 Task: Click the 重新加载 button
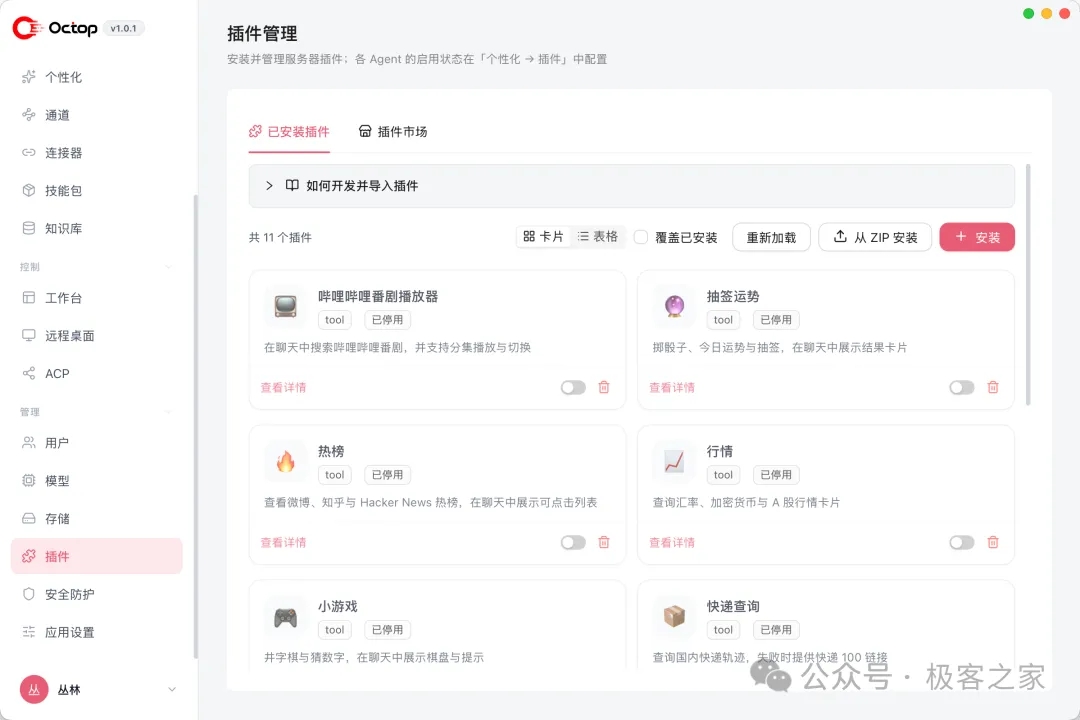771,237
